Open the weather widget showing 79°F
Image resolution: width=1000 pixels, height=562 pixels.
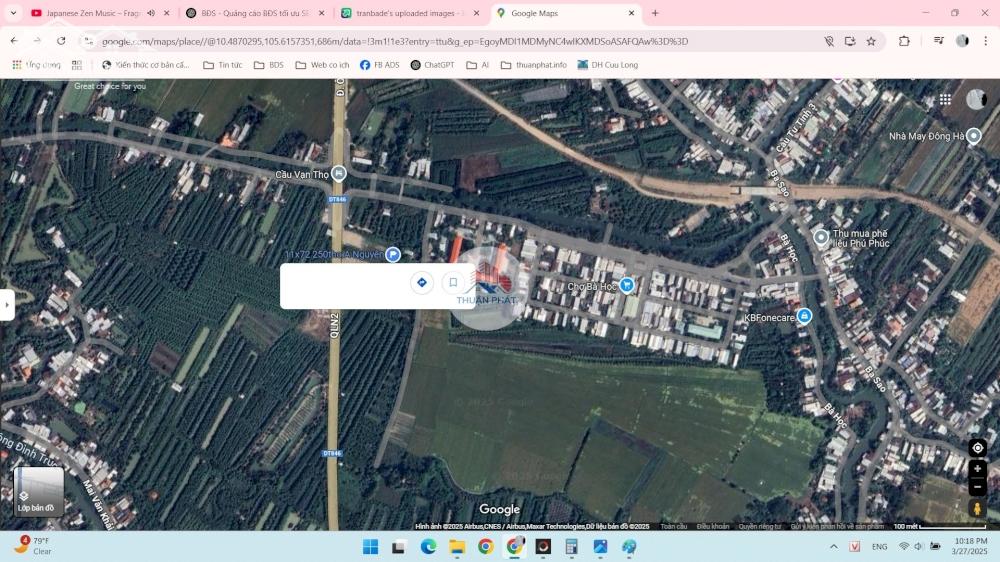[x=35, y=546]
